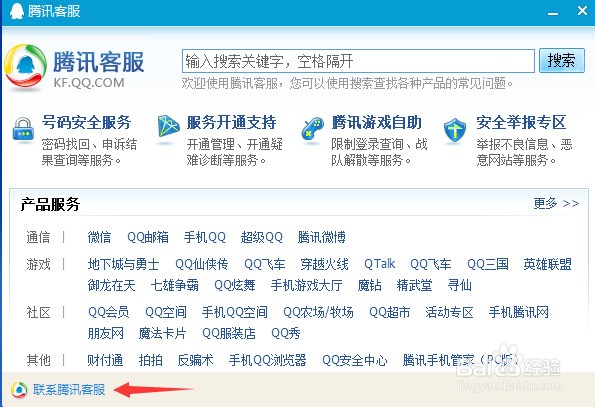This screenshot has height=407, width=595.
Task: Click the padlock icon for account security service
Action: (23, 129)
